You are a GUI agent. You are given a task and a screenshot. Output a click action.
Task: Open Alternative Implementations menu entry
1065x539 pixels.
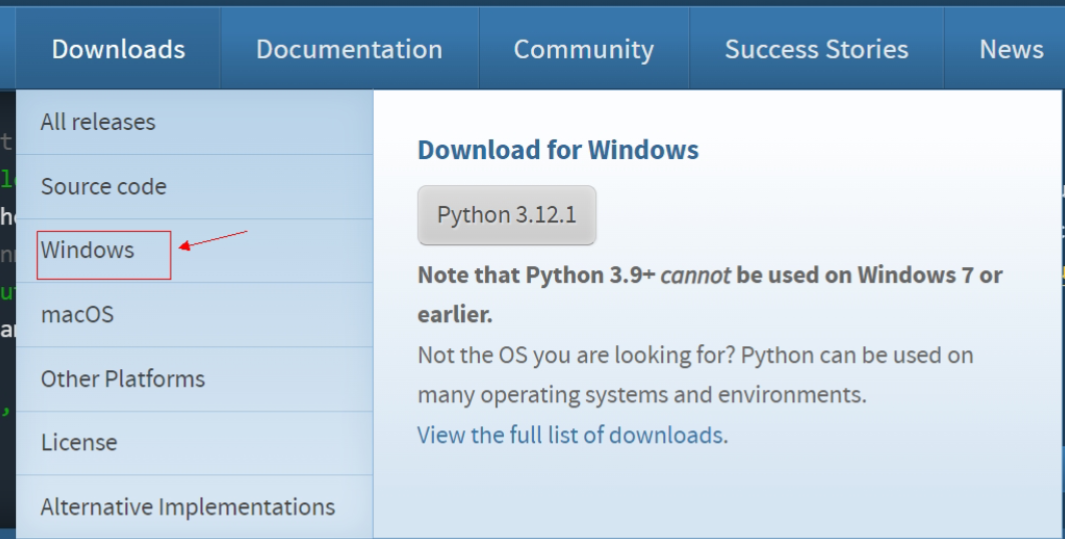[194, 506]
